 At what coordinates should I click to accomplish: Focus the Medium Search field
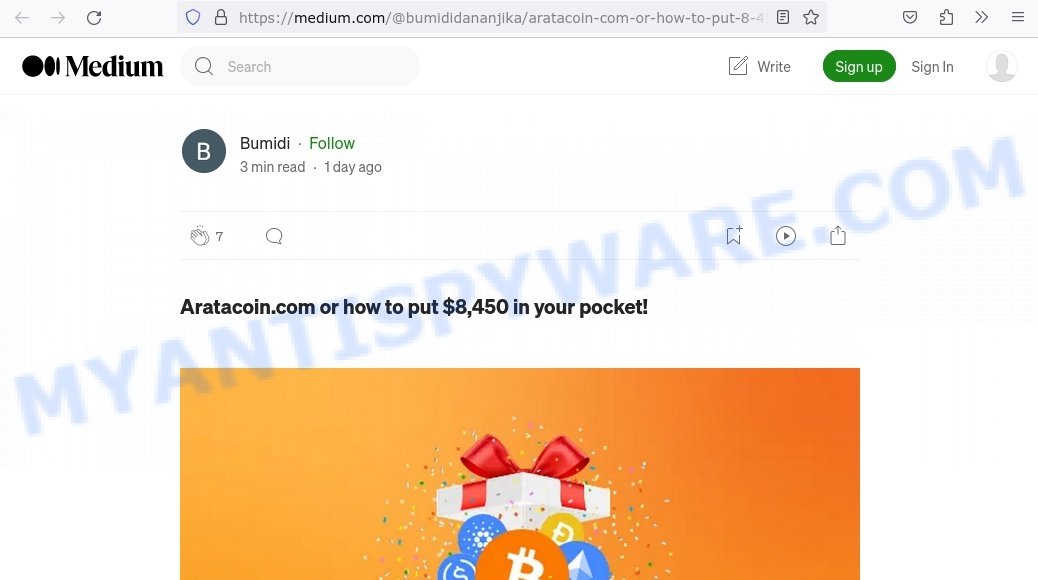pos(300,66)
